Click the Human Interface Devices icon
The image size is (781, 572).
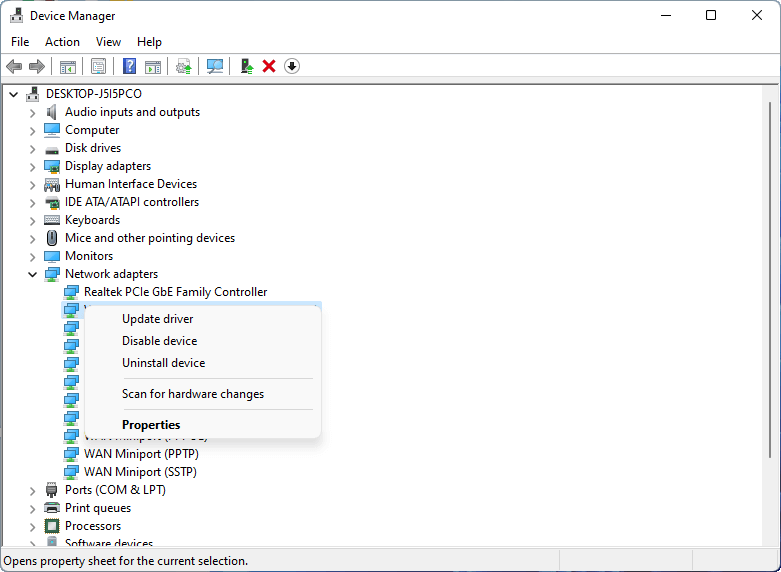(52, 184)
